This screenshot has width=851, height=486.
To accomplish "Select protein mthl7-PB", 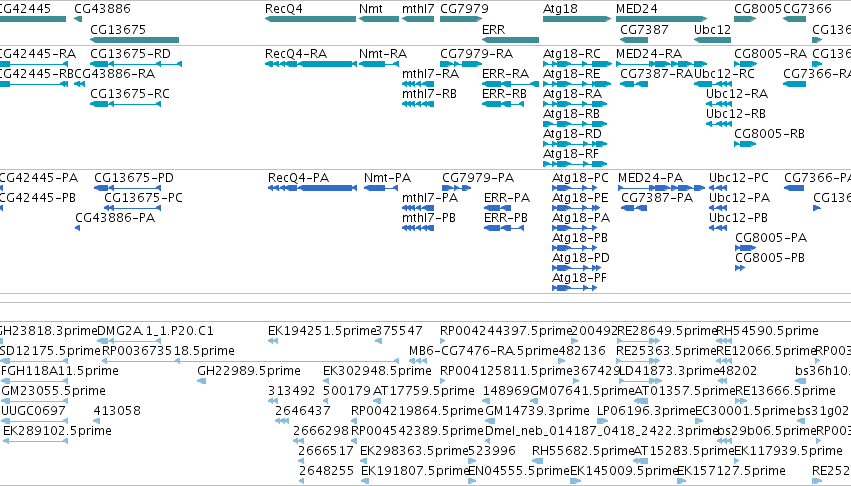I will (418, 228).
